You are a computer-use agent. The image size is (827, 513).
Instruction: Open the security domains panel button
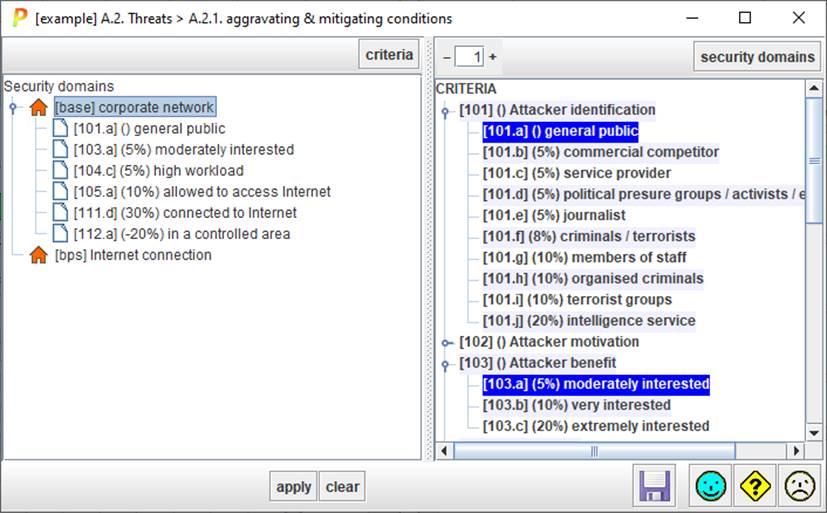(756, 57)
